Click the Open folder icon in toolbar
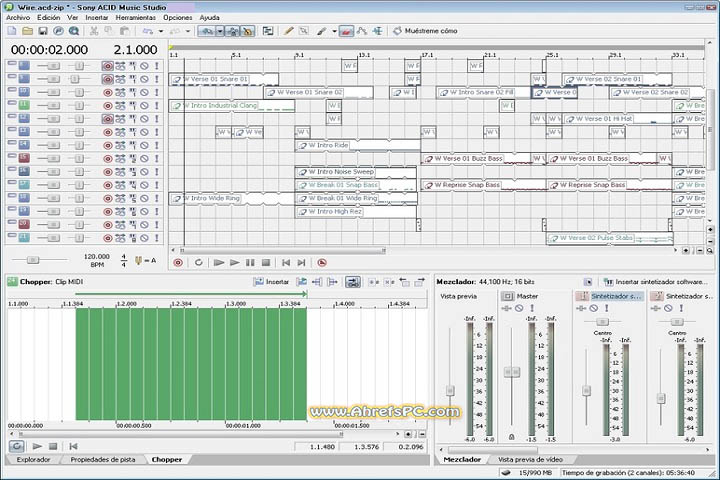The image size is (720, 480). (28, 31)
